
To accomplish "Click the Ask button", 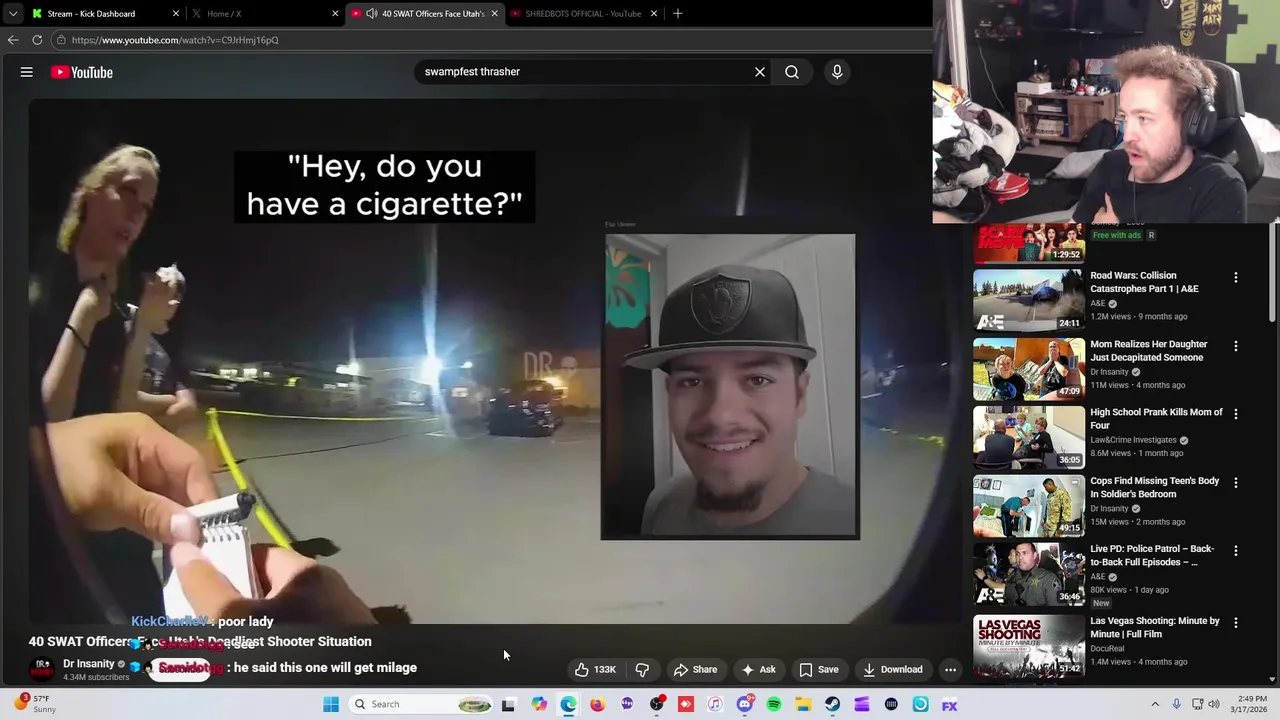I will 758,670.
